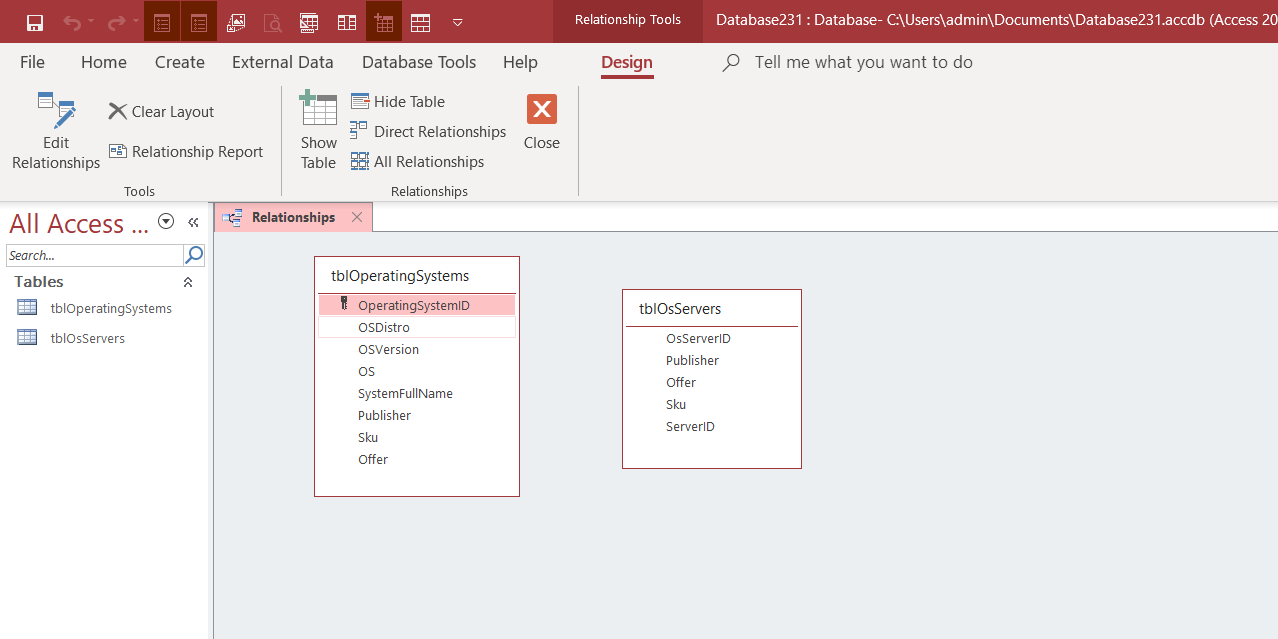Click the All Relationships button

(x=417, y=162)
